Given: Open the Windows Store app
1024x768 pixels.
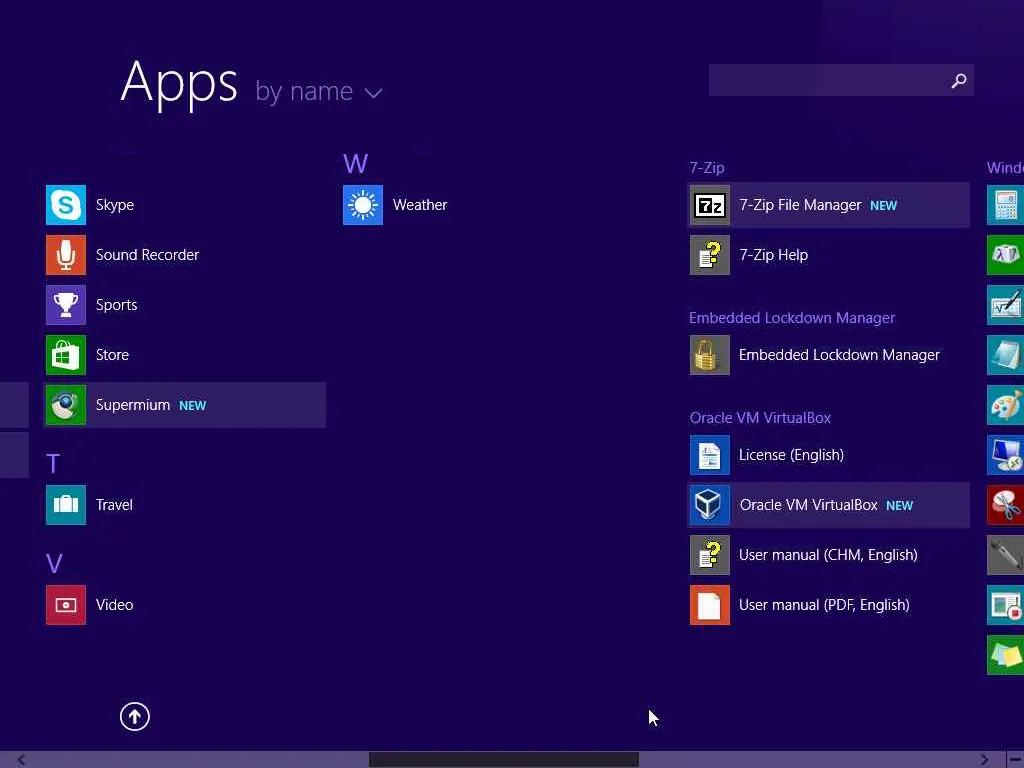Looking at the screenshot, I should (184, 355).
